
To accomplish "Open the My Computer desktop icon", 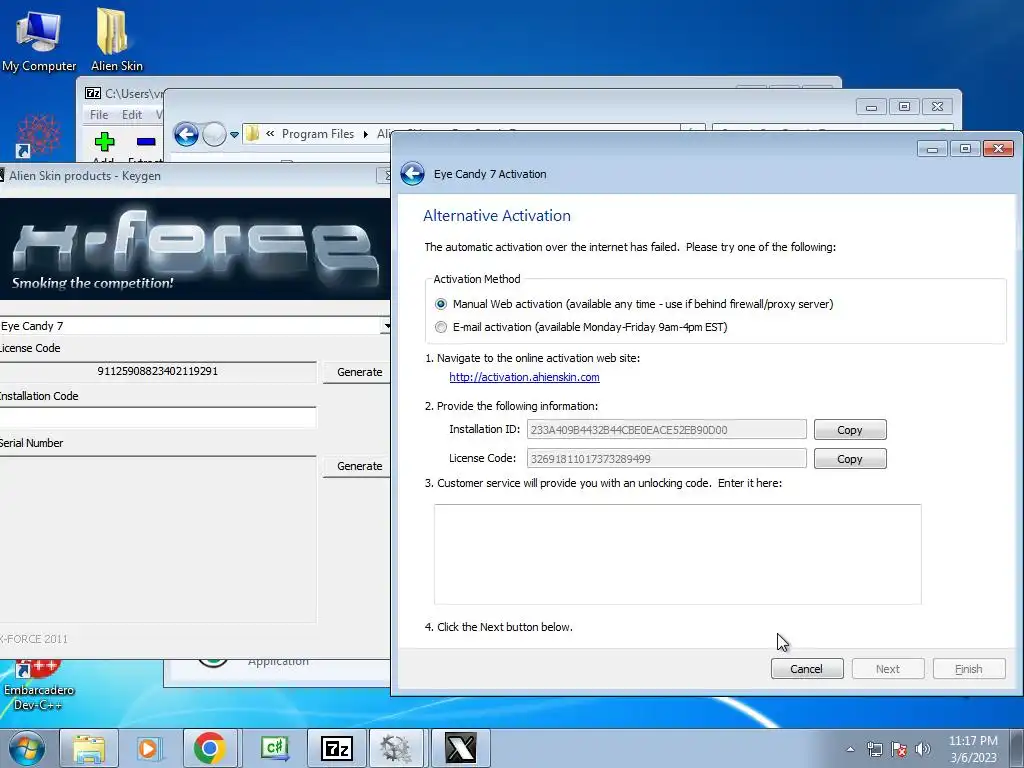I will 39,39.
